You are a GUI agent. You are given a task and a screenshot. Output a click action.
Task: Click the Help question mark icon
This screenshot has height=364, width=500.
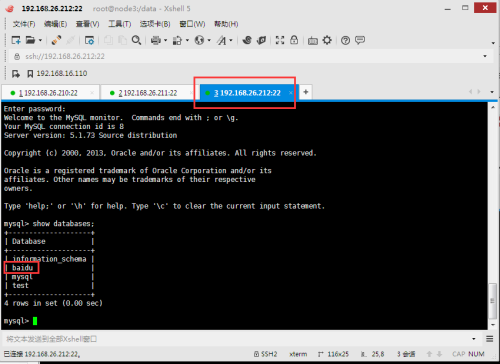coord(346,40)
